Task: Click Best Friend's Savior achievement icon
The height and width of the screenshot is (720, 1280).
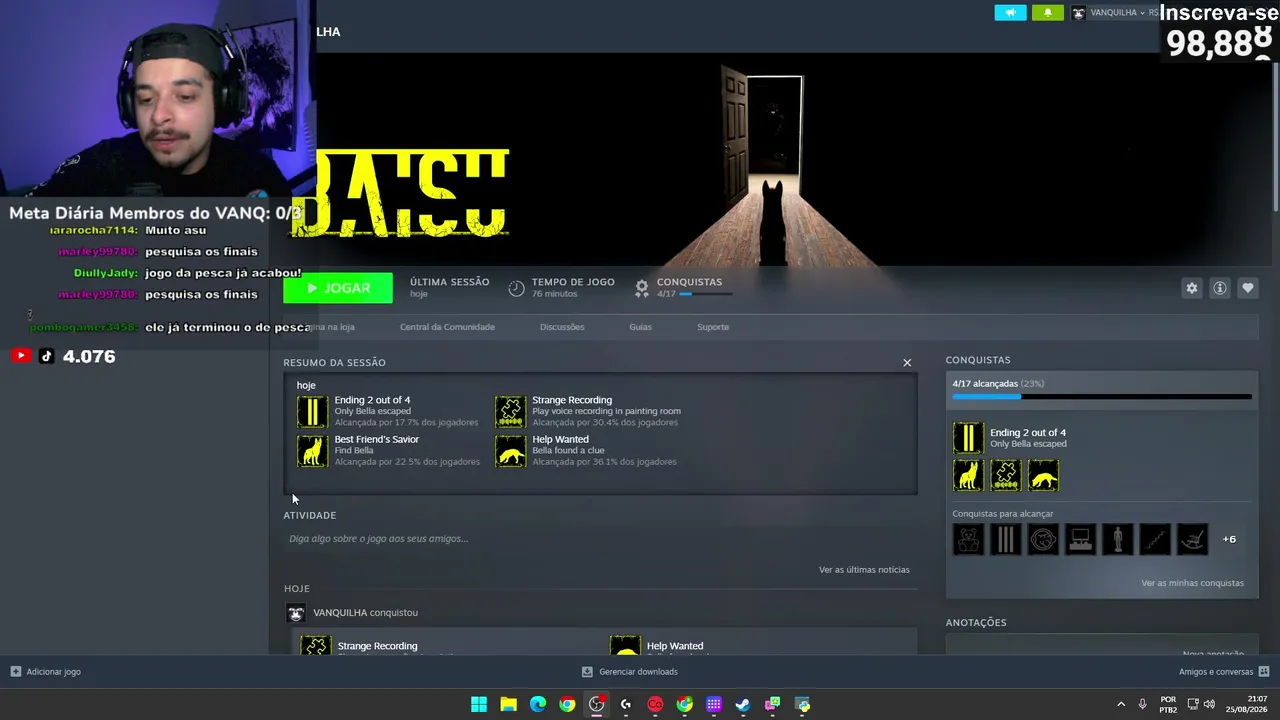Action: pyautogui.click(x=312, y=451)
